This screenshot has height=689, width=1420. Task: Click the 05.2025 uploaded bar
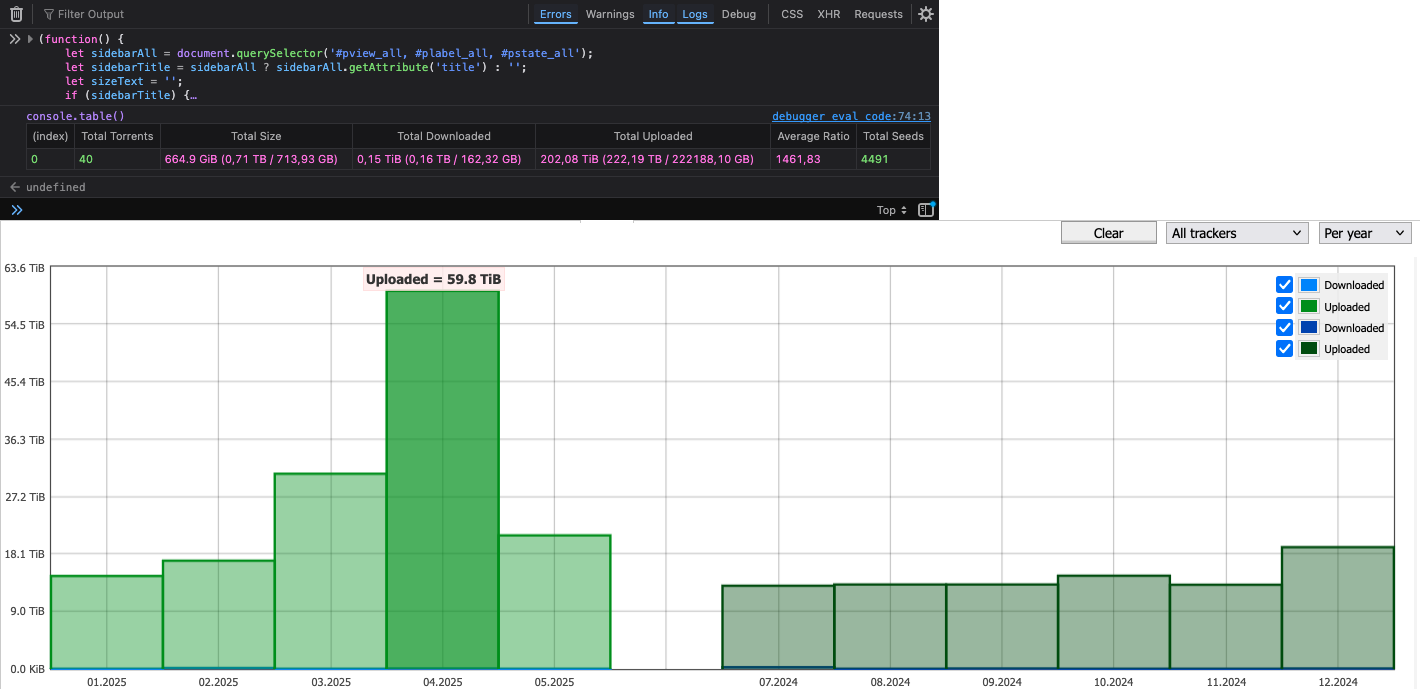554,602
